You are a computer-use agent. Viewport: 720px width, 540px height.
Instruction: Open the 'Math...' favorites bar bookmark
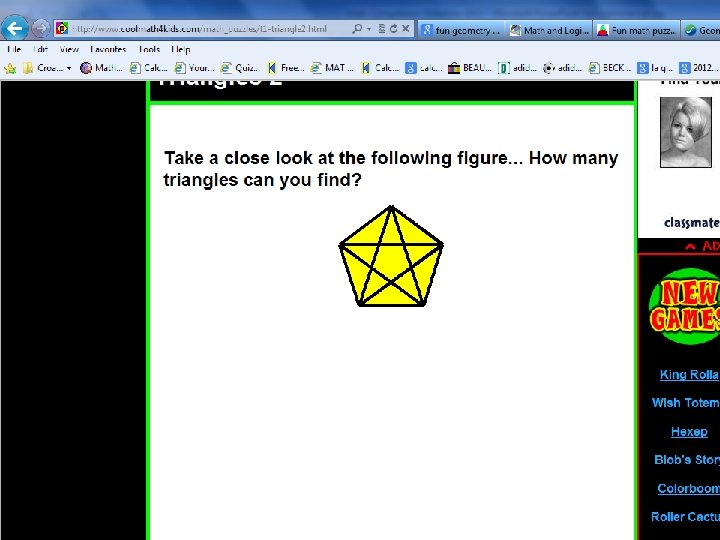101,68
